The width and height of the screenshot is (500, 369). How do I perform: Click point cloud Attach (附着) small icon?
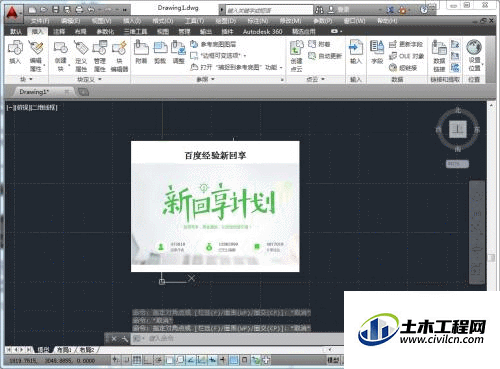(312, 44)
